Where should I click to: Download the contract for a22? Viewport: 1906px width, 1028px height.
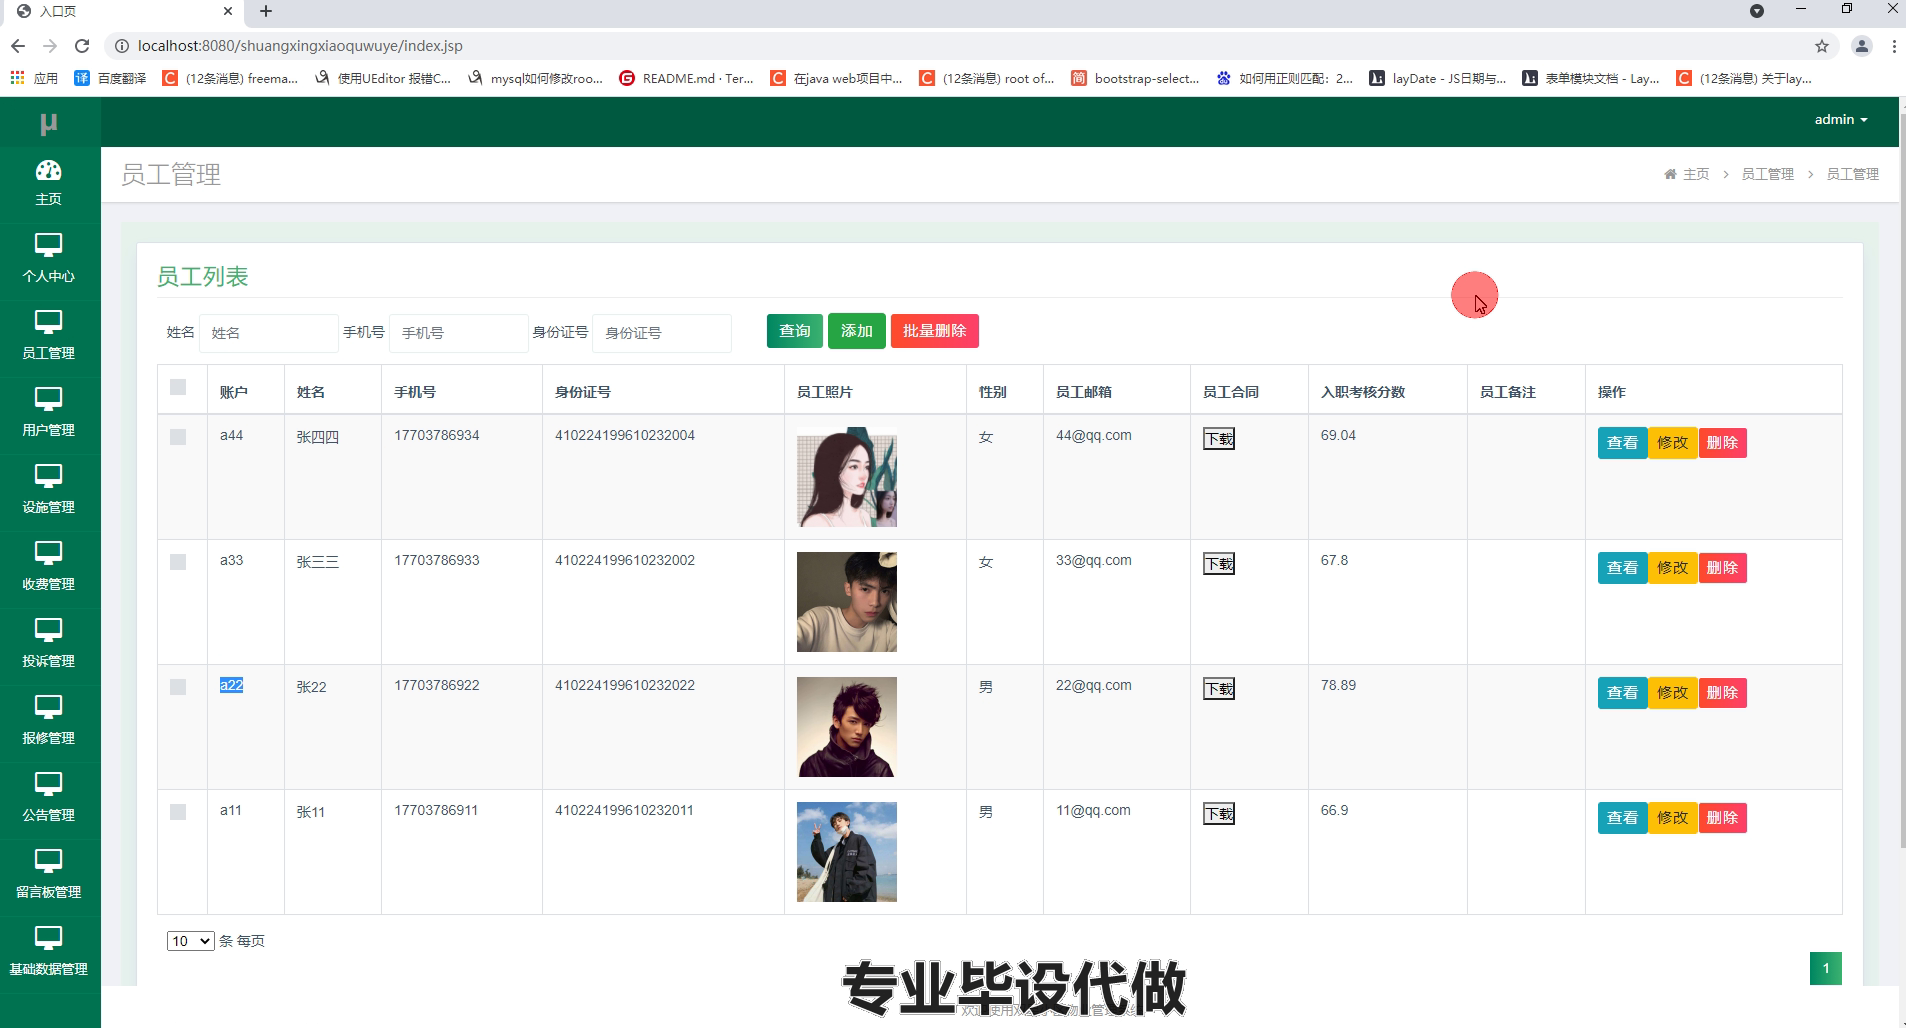(x=1219, y=689)
